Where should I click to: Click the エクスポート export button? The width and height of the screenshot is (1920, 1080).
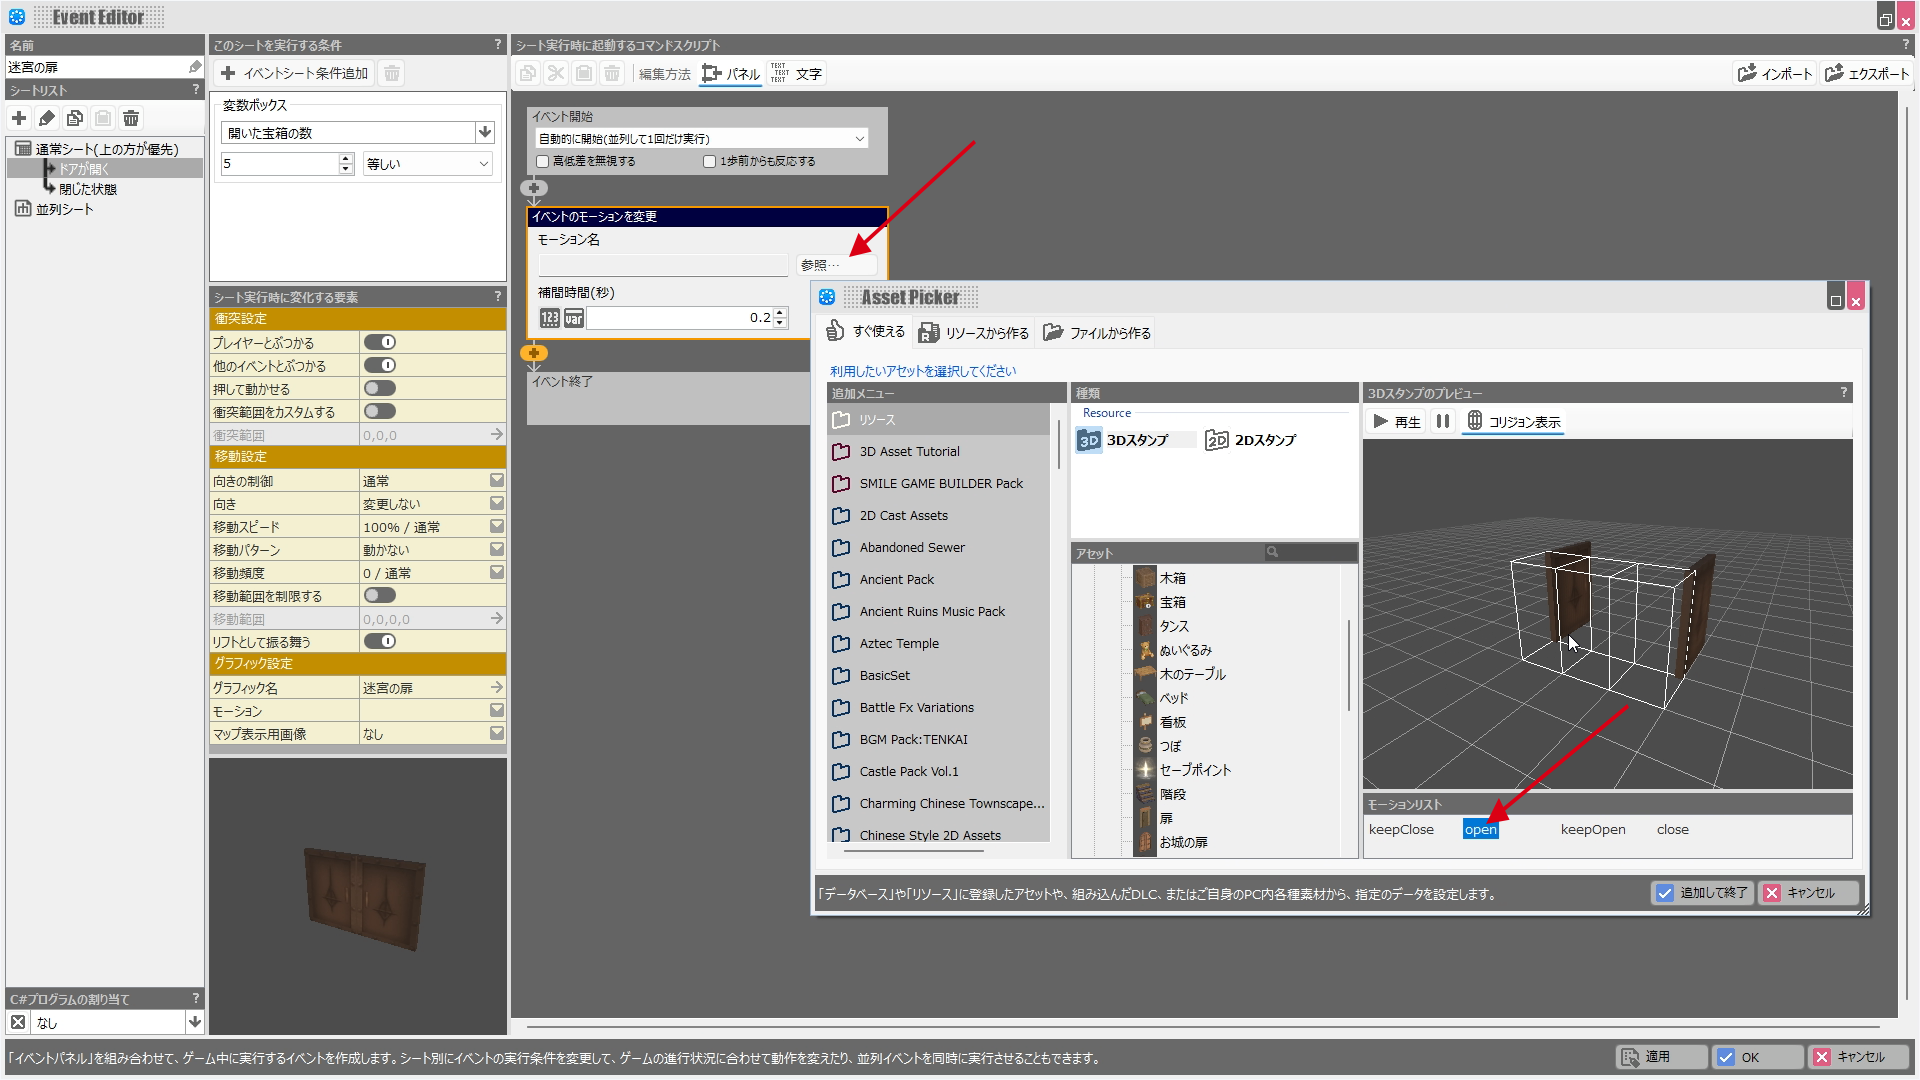(x=1866, y=73)
